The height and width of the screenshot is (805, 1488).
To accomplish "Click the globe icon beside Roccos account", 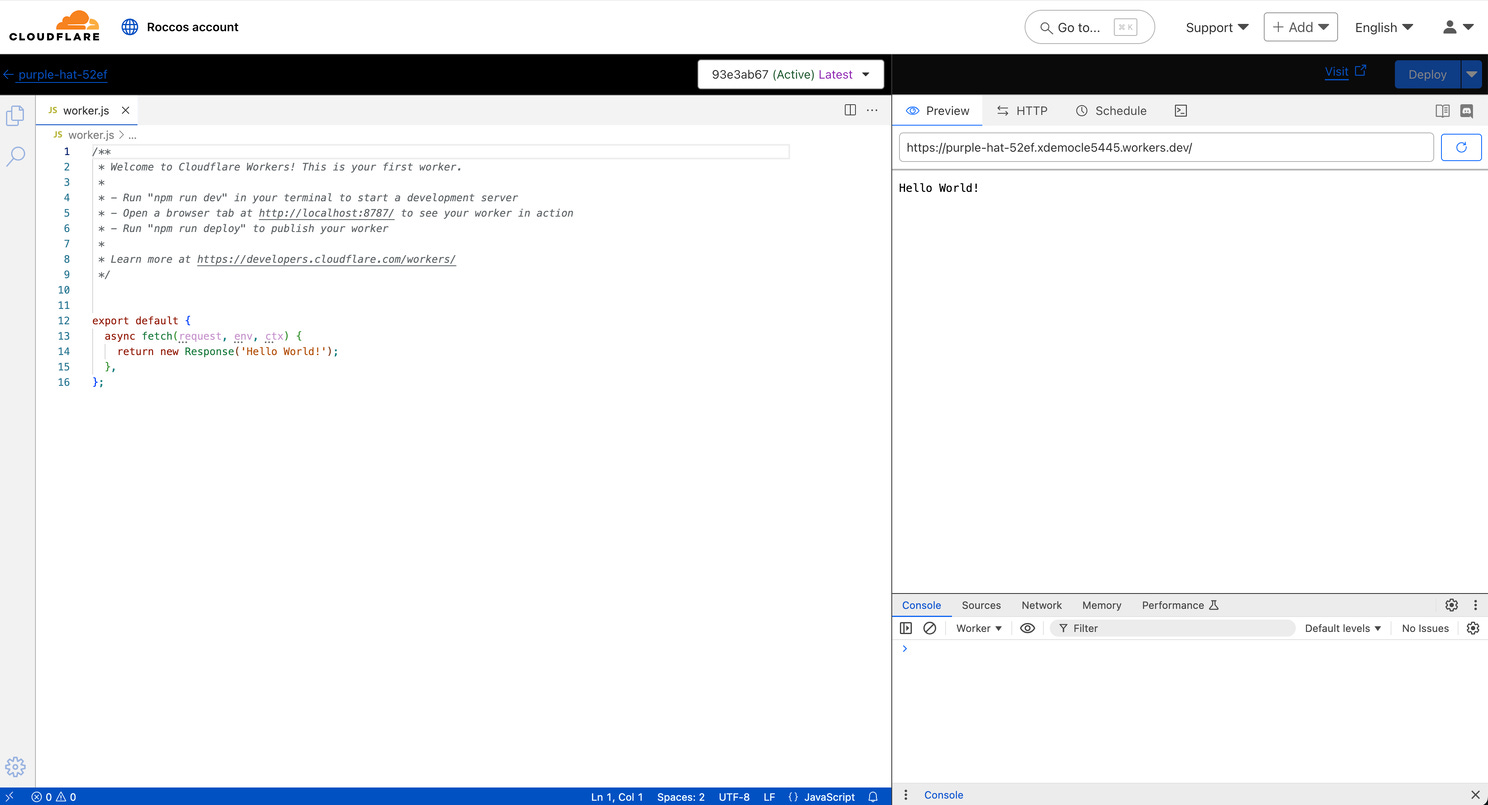I will pyautogui.click(x=130, y=27).
